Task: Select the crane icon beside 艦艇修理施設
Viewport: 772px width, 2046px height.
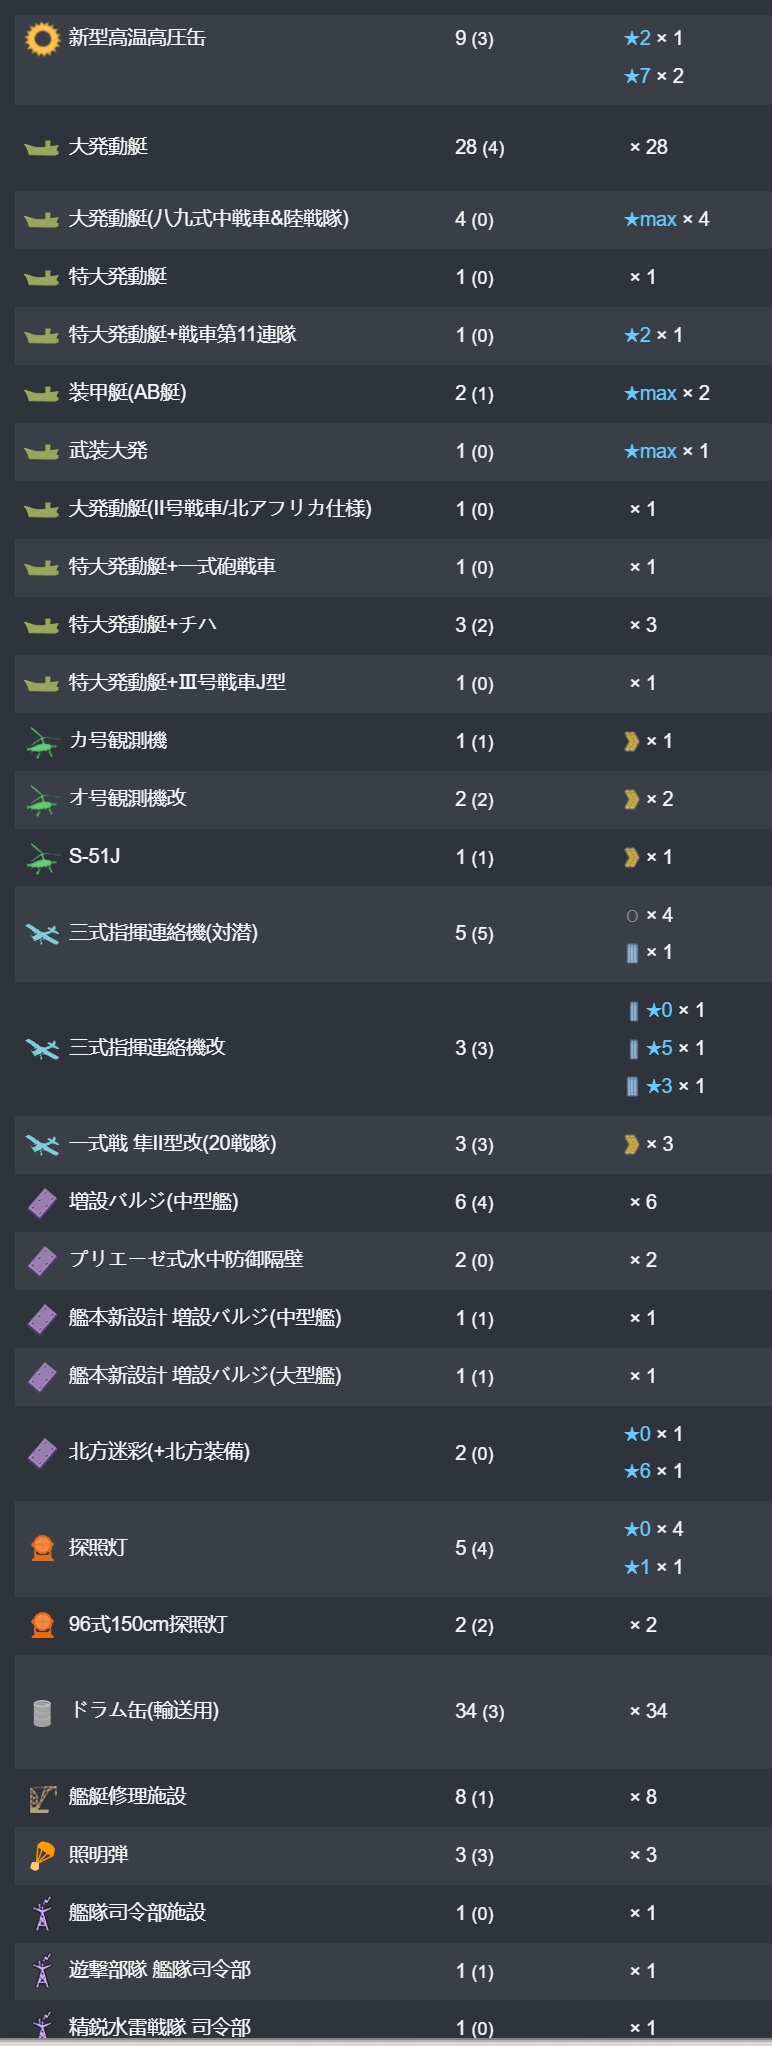Action: coord(42,1798)
